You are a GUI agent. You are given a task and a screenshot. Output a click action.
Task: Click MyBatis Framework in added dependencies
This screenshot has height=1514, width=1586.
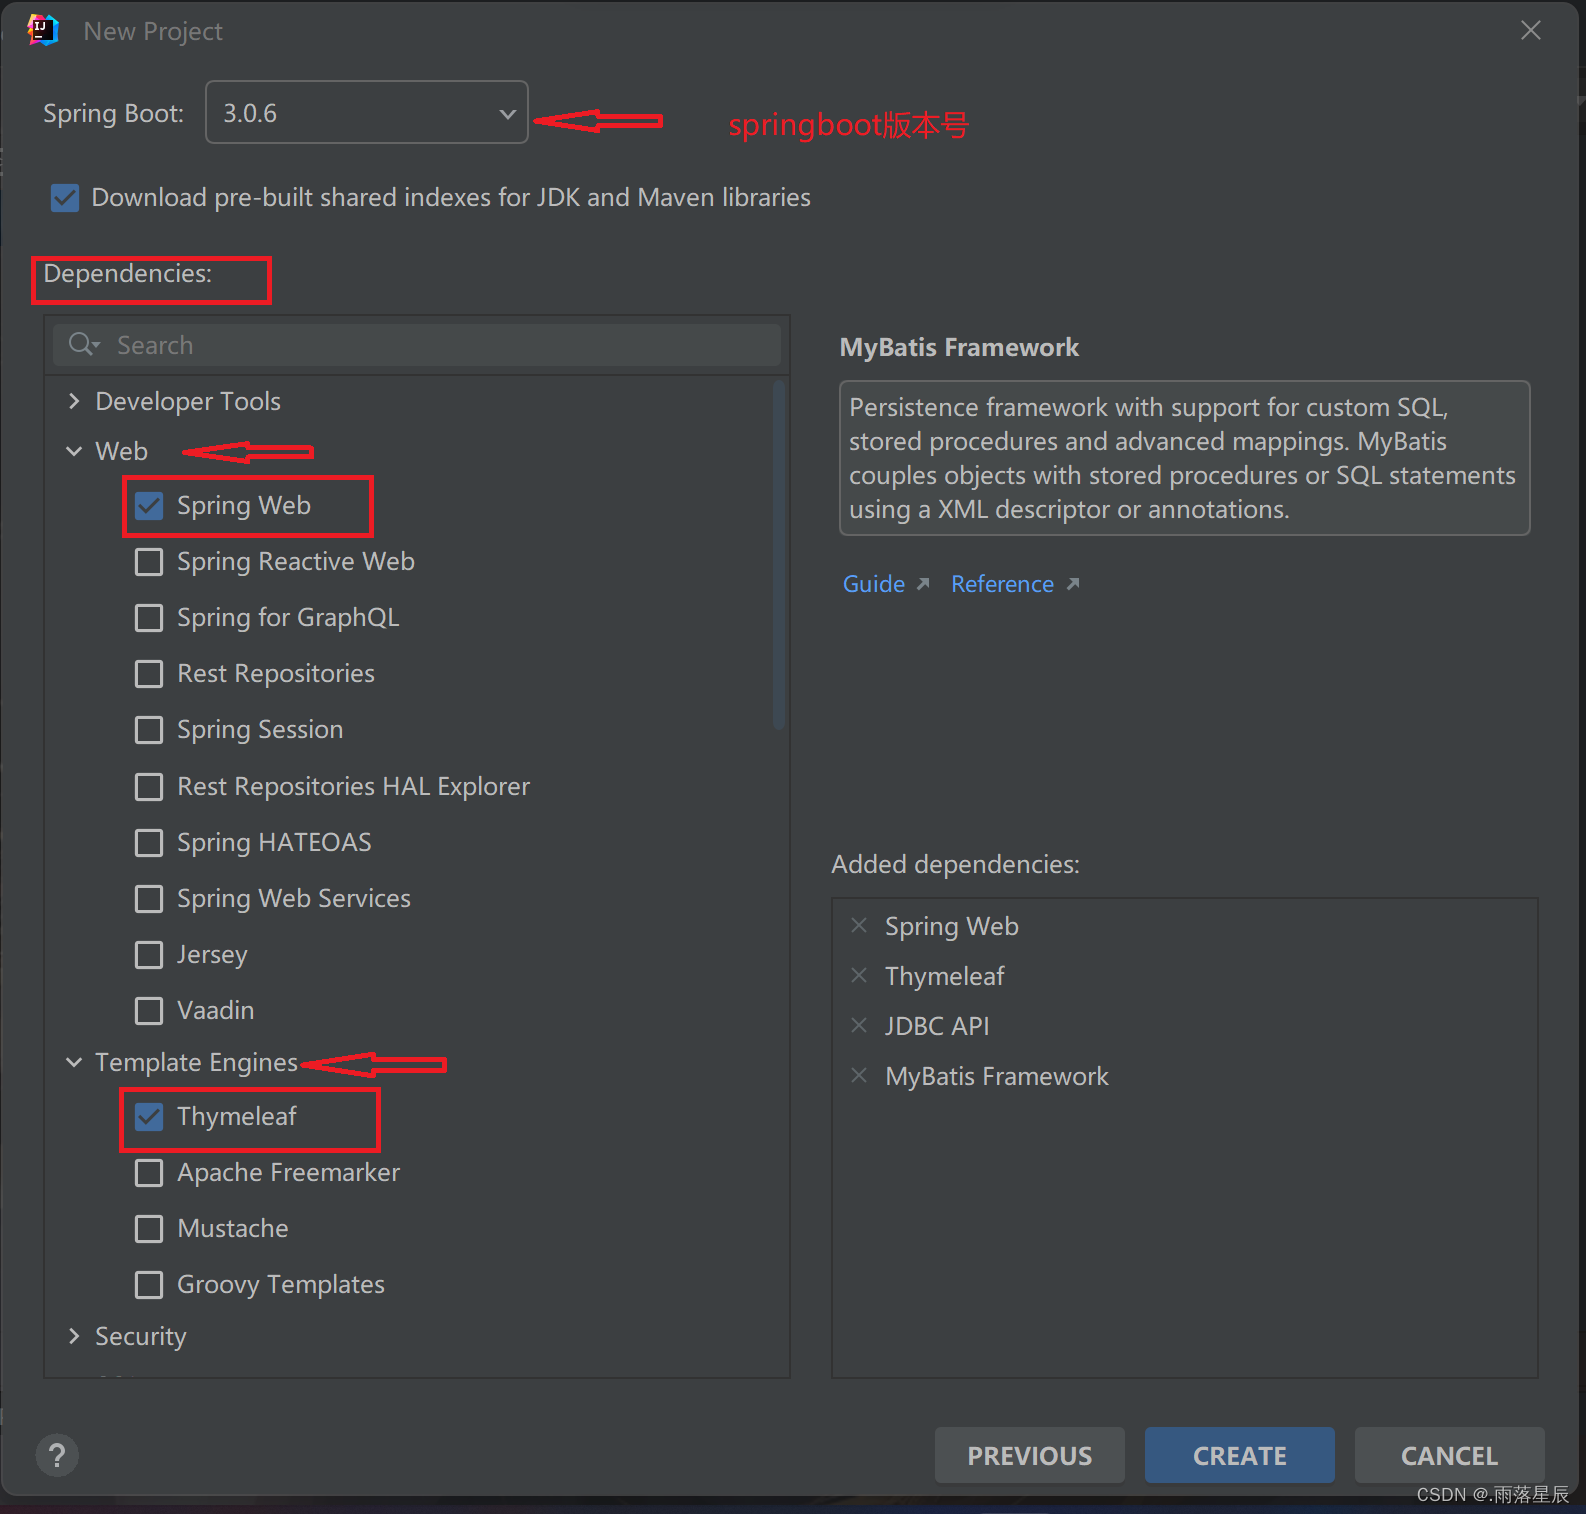click(997, 1076)
